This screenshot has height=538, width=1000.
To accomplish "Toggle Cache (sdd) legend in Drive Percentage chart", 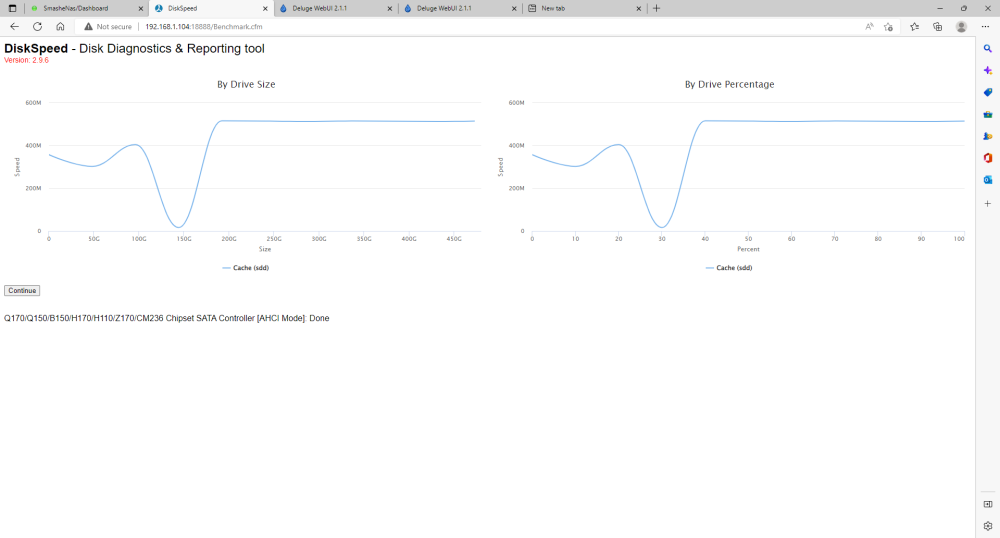I will pos(729,268).
